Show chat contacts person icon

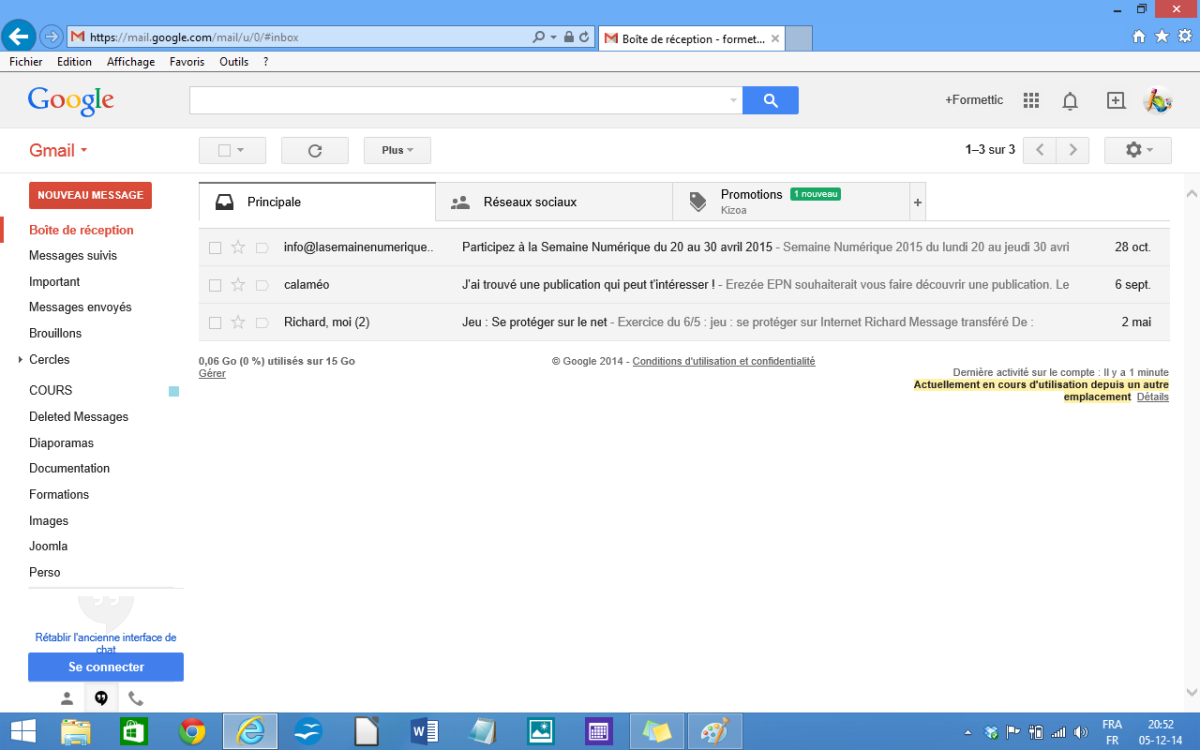[x=67, y=698]
